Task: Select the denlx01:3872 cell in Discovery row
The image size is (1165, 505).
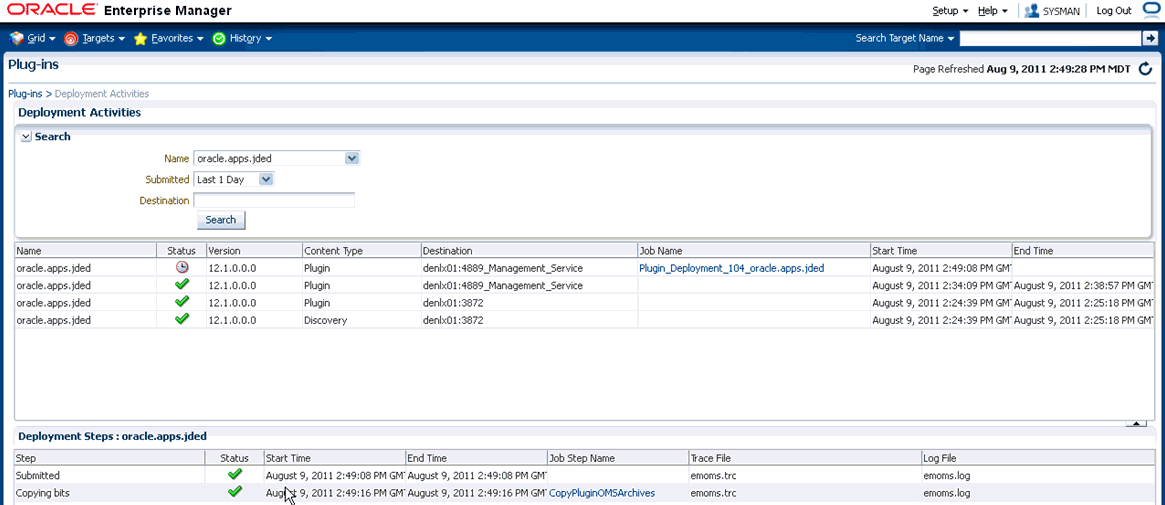Action: pos(529,321)
